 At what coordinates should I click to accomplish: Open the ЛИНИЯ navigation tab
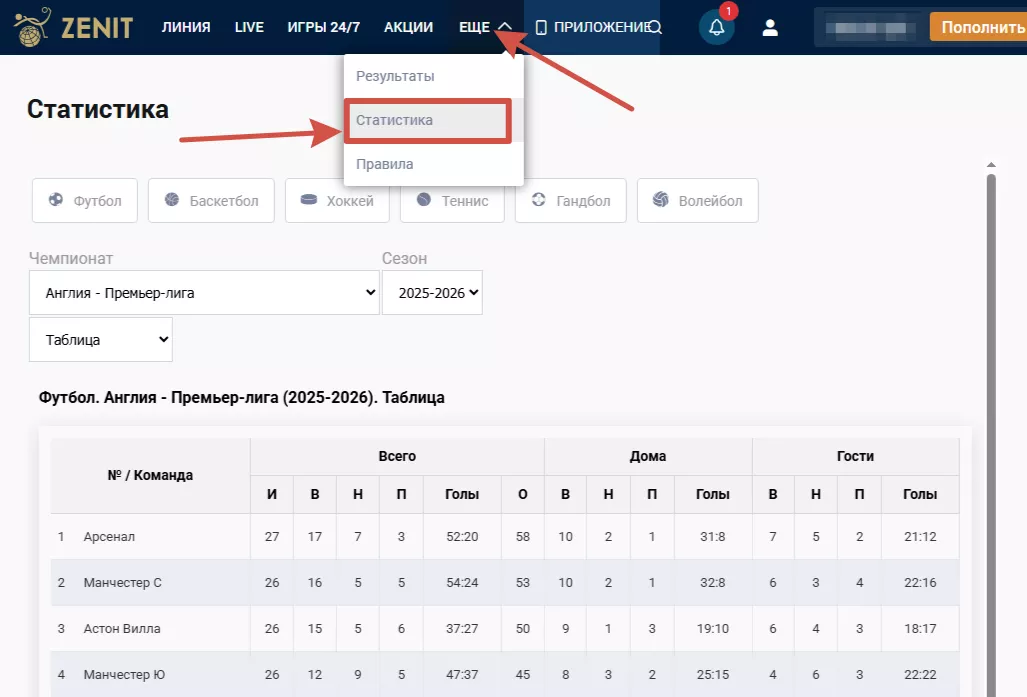186,28
